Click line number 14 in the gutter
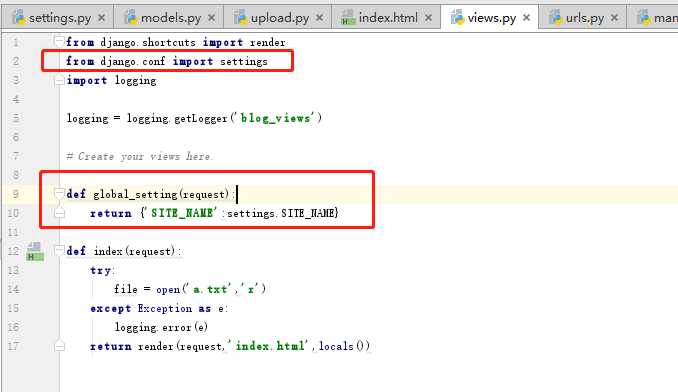The image size is (678, 392). coord(13,289)
